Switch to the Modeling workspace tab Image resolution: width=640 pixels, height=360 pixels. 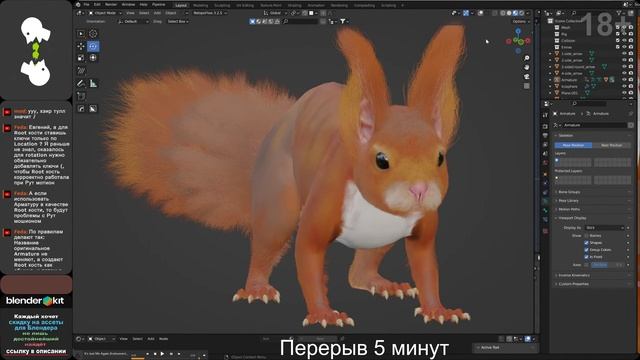point(200,5)
